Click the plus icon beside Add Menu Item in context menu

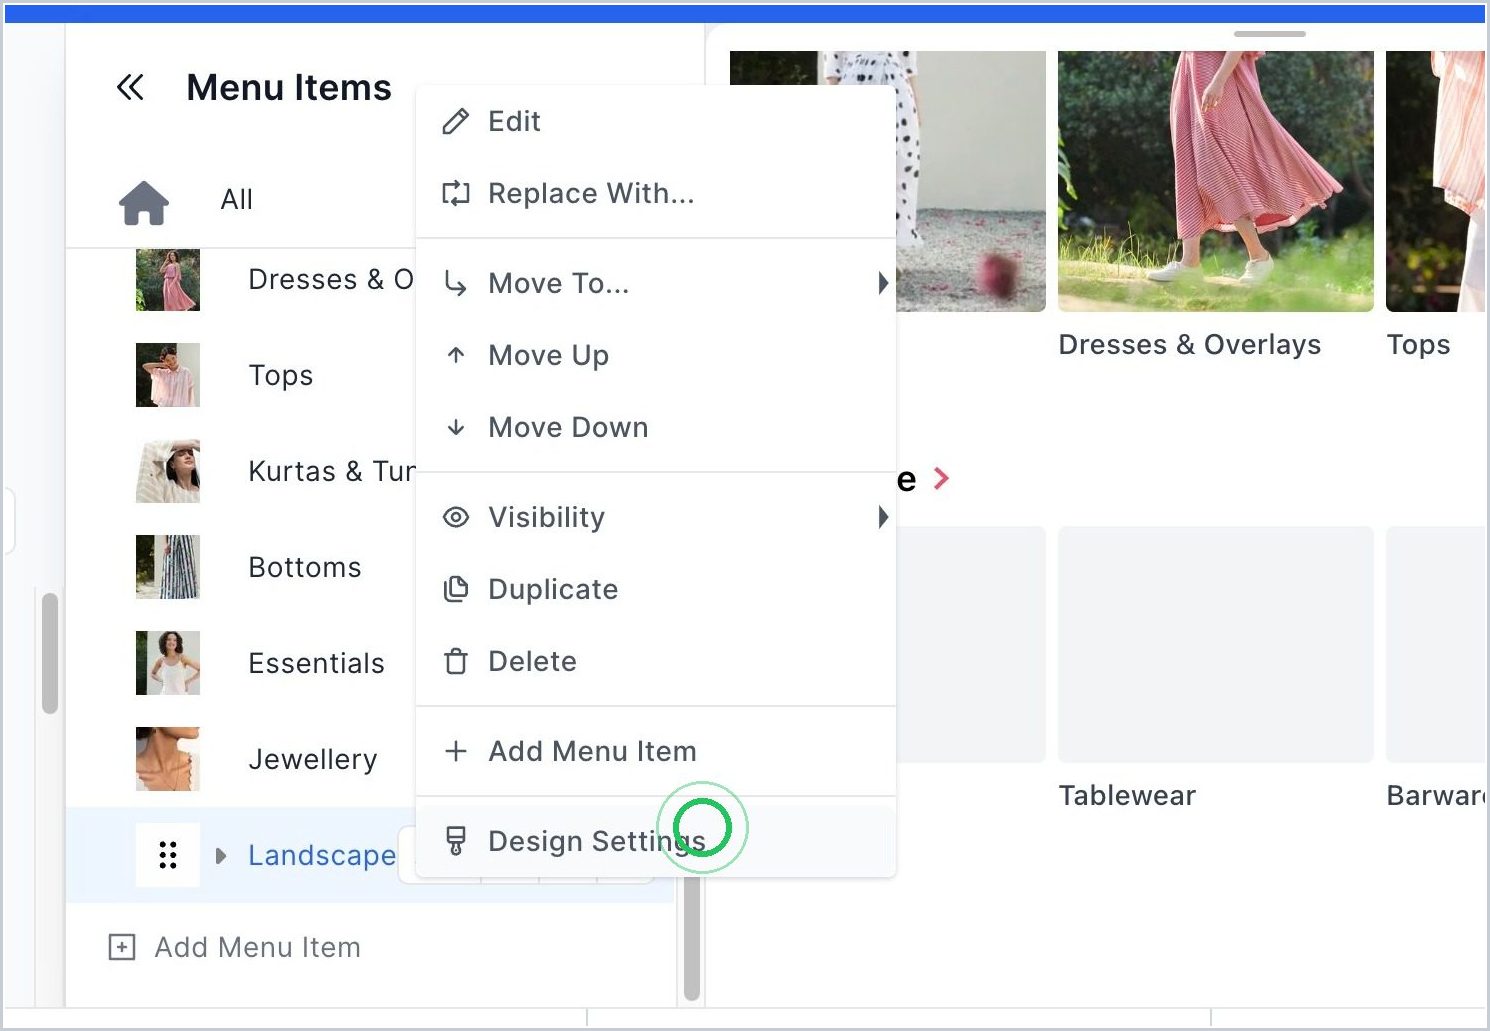coord(456,751)
